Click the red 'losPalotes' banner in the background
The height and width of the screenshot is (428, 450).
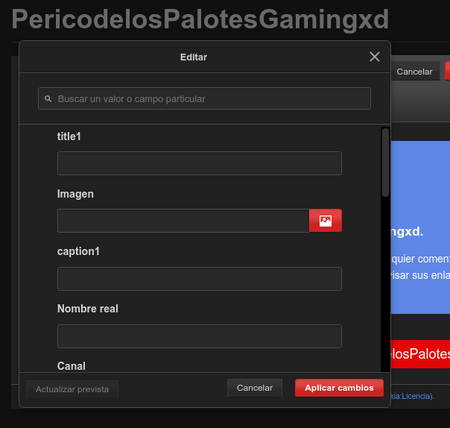pos(420,354)
